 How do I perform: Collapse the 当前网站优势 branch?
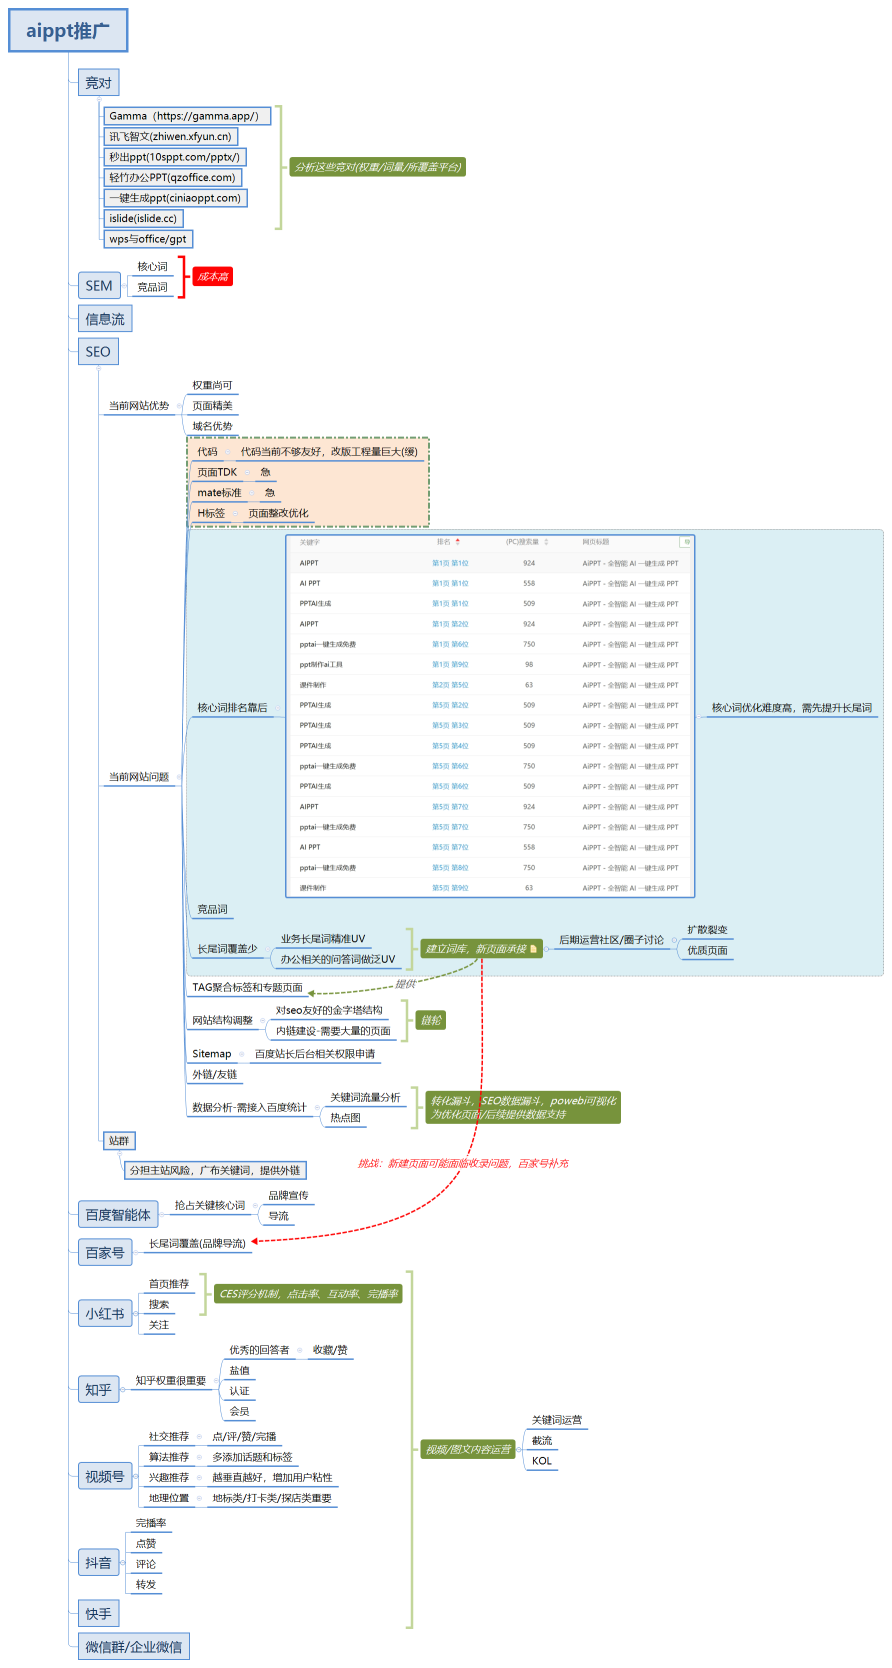pyautogui.click(x=179, y=406)
